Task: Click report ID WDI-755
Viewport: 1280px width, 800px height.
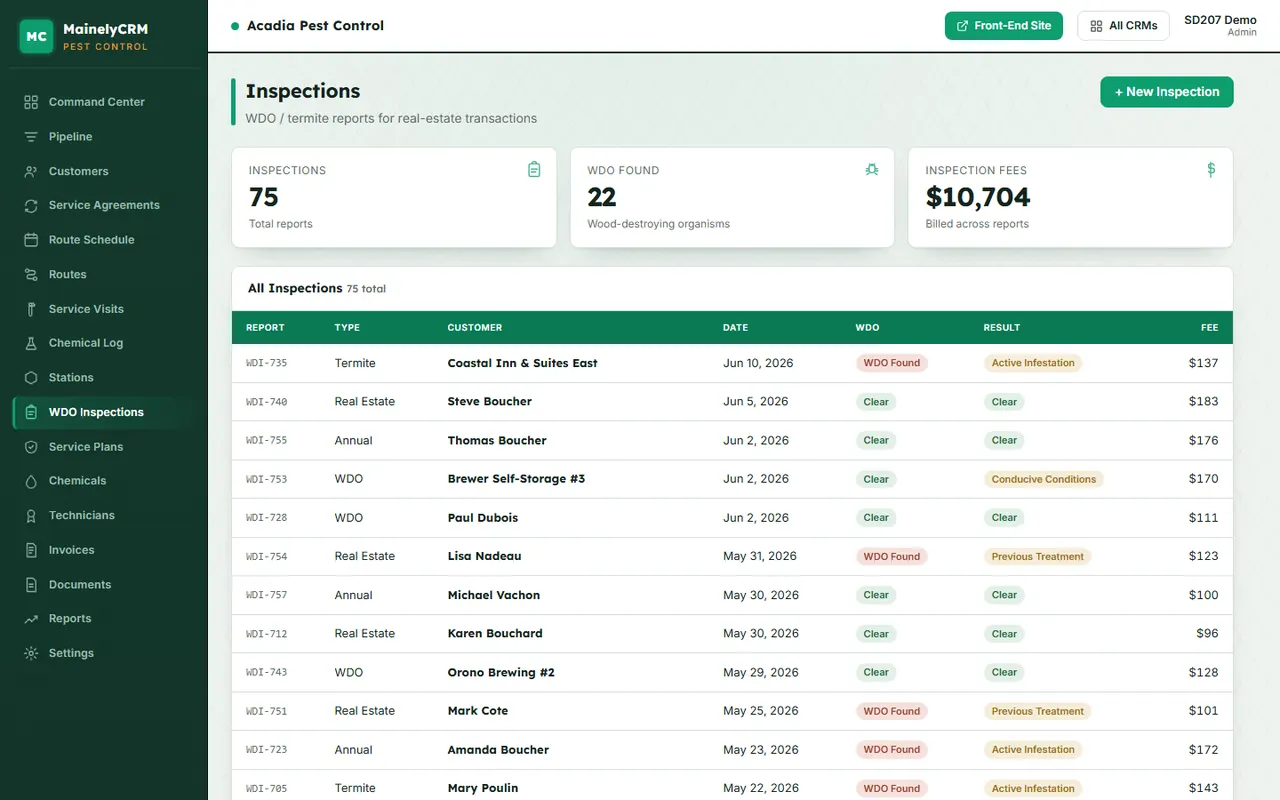Action: pyautogui.click(x=266, y=440)
